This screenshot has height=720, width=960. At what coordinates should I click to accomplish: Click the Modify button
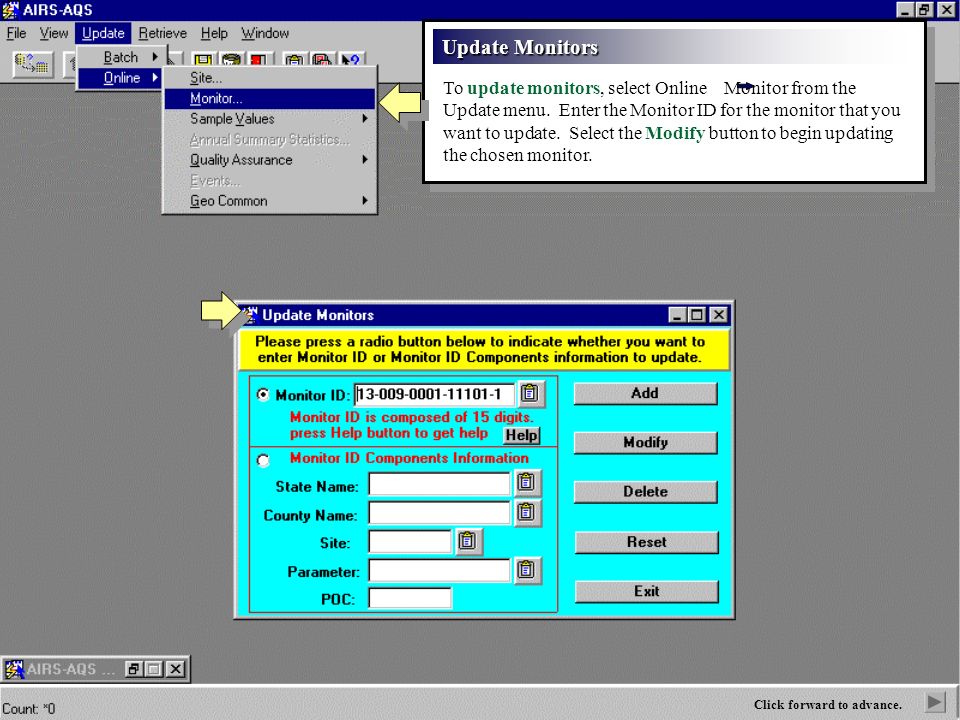tap(645, 442)
